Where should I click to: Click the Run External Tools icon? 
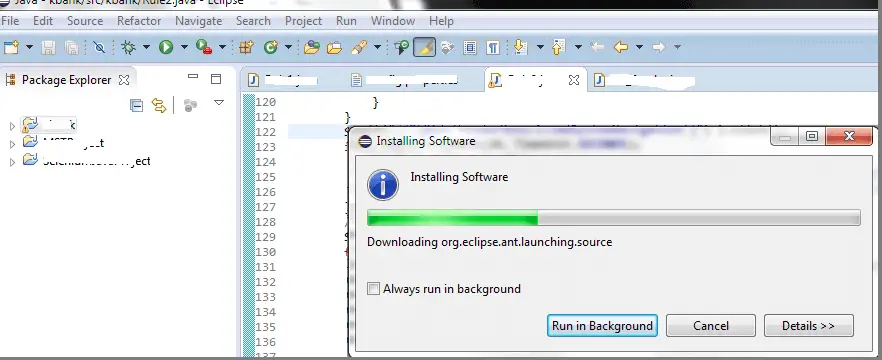(x=204, y=47)
